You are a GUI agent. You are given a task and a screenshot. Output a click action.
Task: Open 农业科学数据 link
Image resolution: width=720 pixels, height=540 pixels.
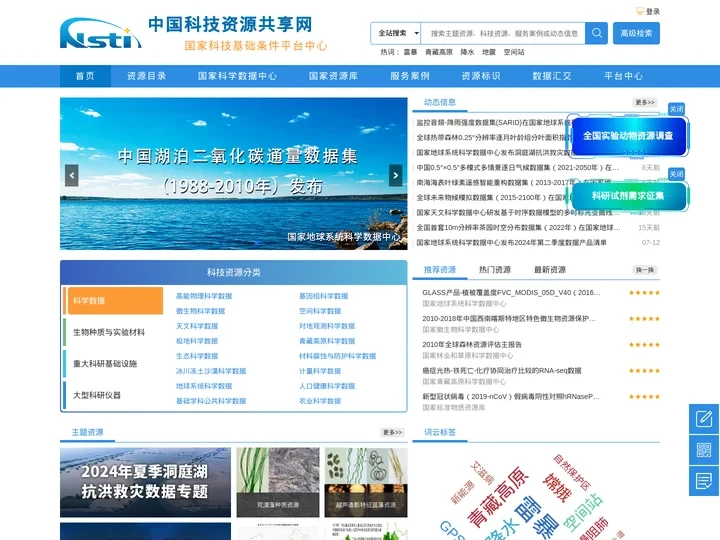[x=320, y=401]
